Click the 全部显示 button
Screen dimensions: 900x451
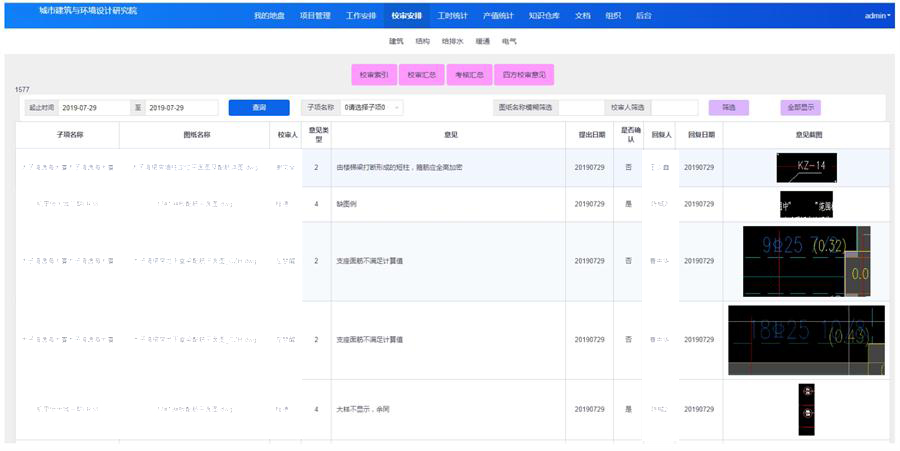(800, 108)
